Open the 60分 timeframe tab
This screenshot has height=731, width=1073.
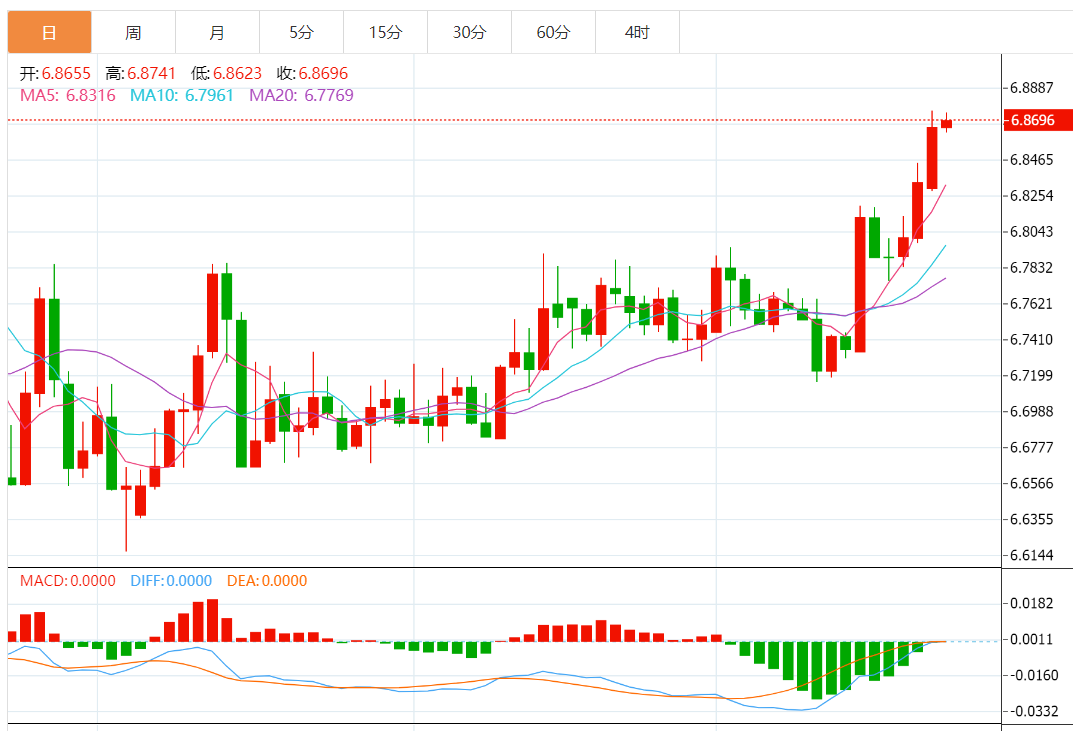(553, 32)
